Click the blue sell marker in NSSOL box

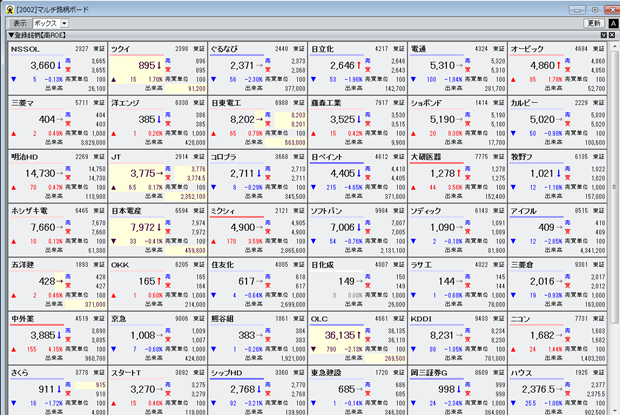pyautogui.click(x=68, y=60)
